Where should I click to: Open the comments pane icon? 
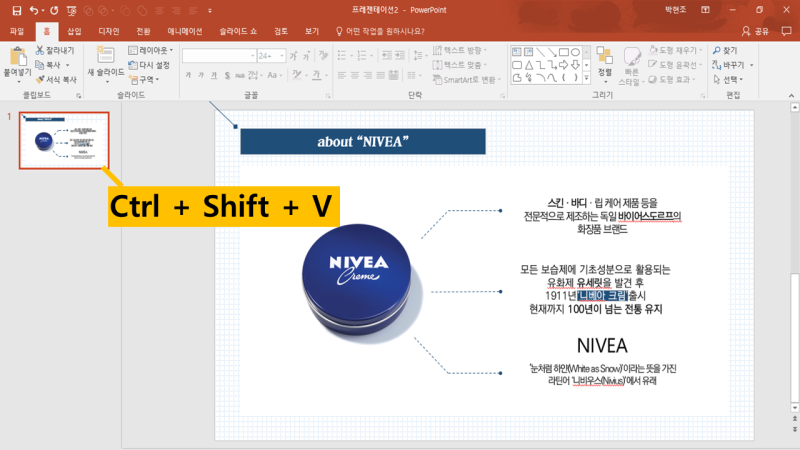[786, 31]
